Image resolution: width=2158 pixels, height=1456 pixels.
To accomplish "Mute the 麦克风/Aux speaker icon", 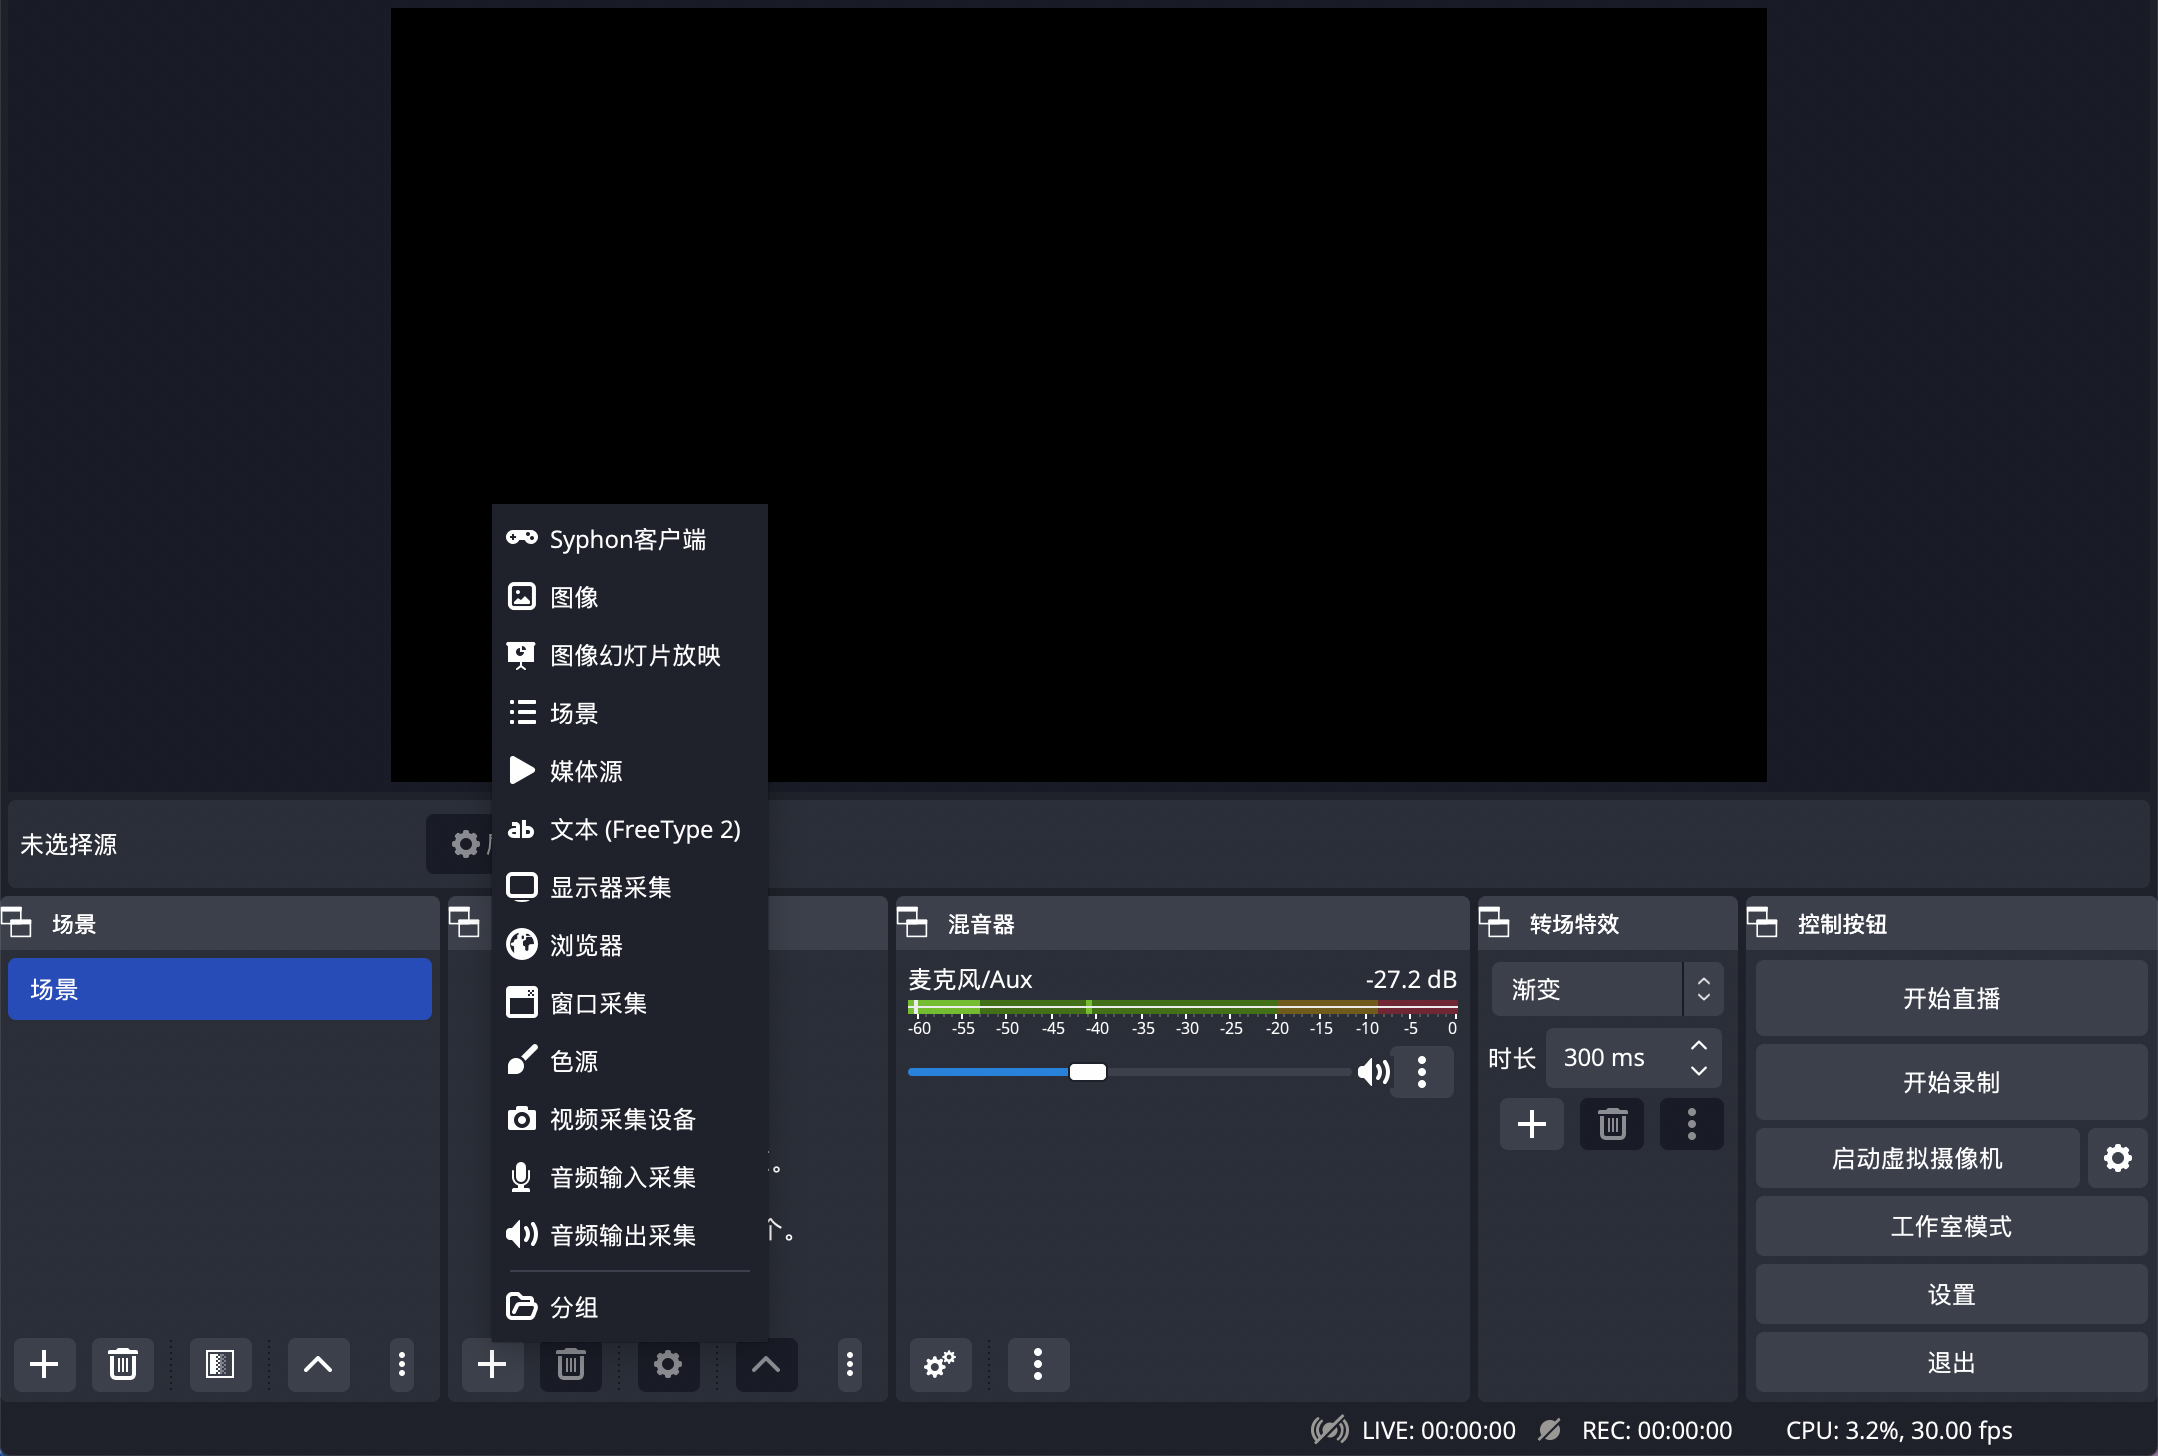I will point(1373,1073).
